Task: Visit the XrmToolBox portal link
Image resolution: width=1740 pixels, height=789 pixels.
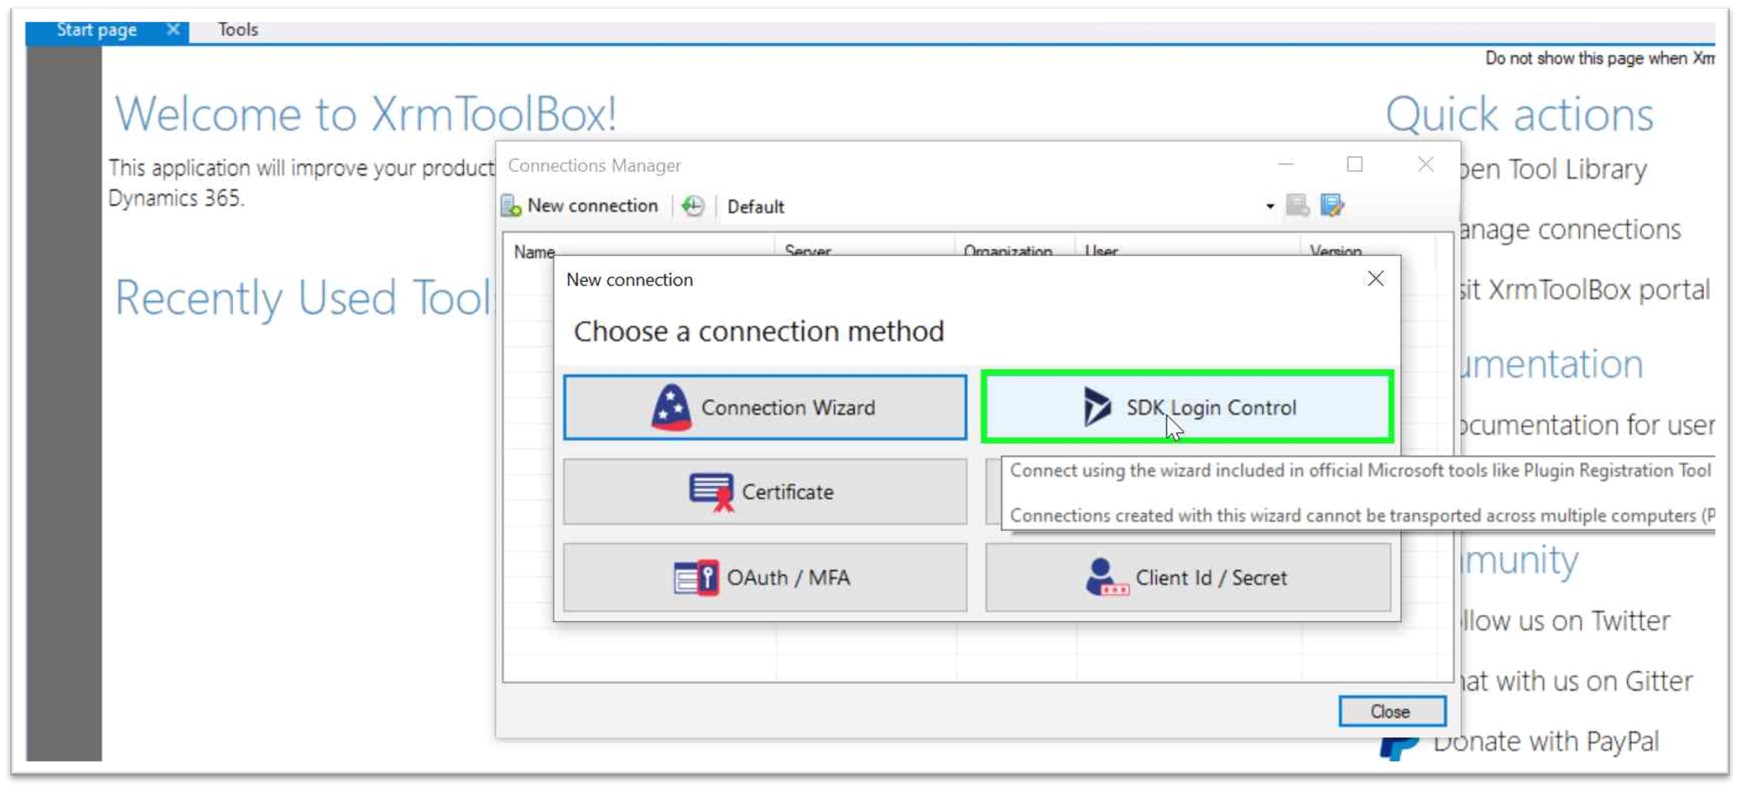Action: point(1584,290)
